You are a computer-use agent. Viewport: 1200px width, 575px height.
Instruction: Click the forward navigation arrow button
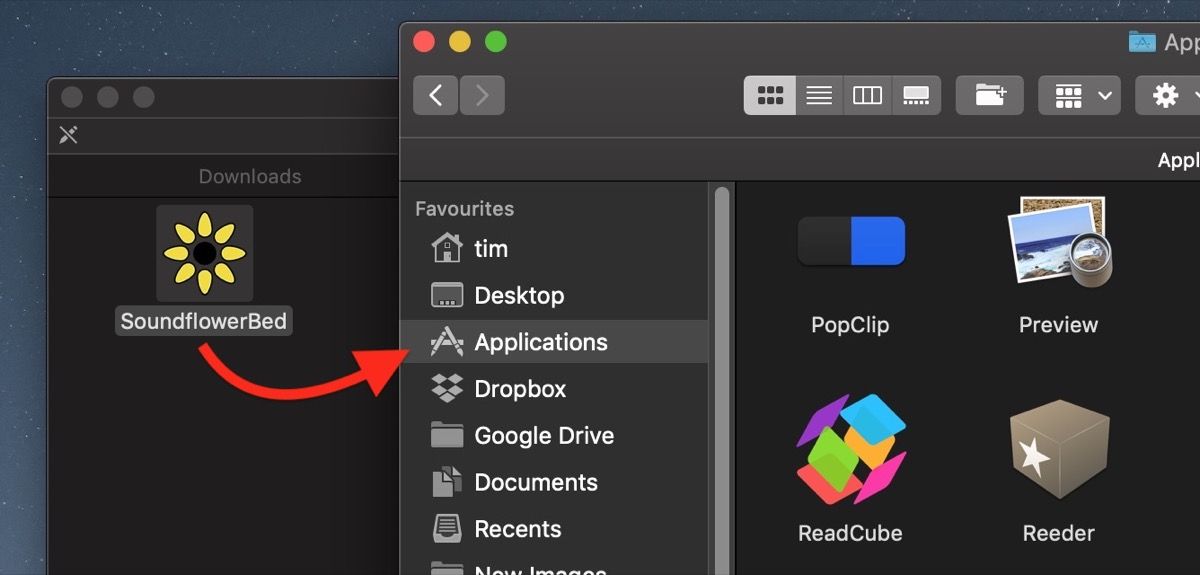[x=482, y=95]
